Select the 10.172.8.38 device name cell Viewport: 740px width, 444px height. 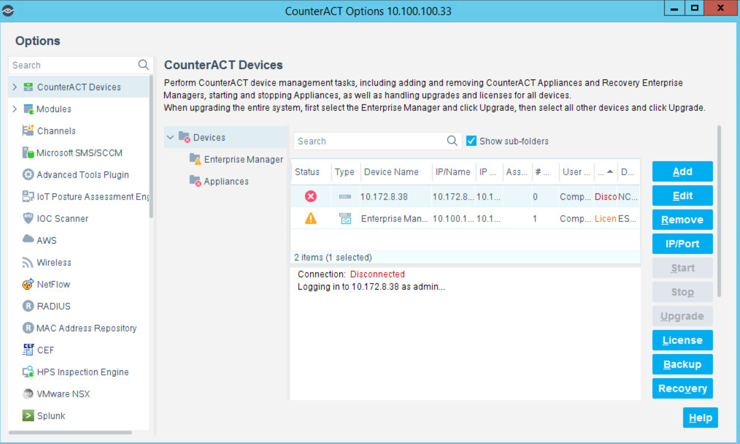click(384, 197)
